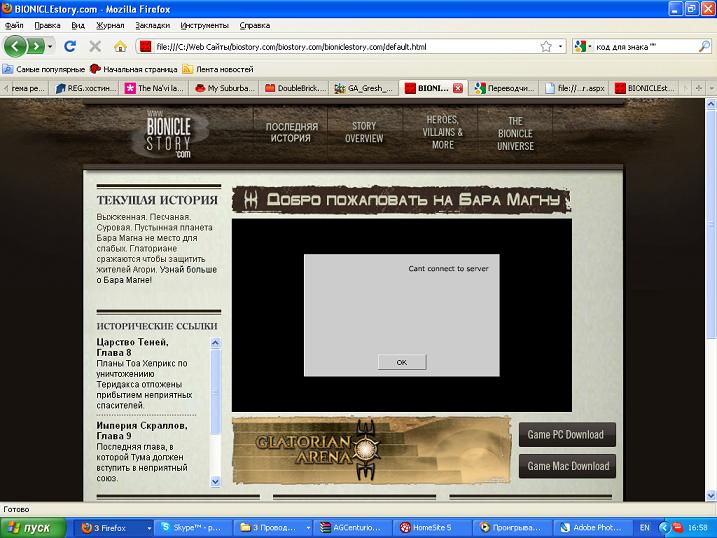This screenshot has width=717, height=538.
Task: Open the back/forward history dropdown arrow
Action: 50,46
